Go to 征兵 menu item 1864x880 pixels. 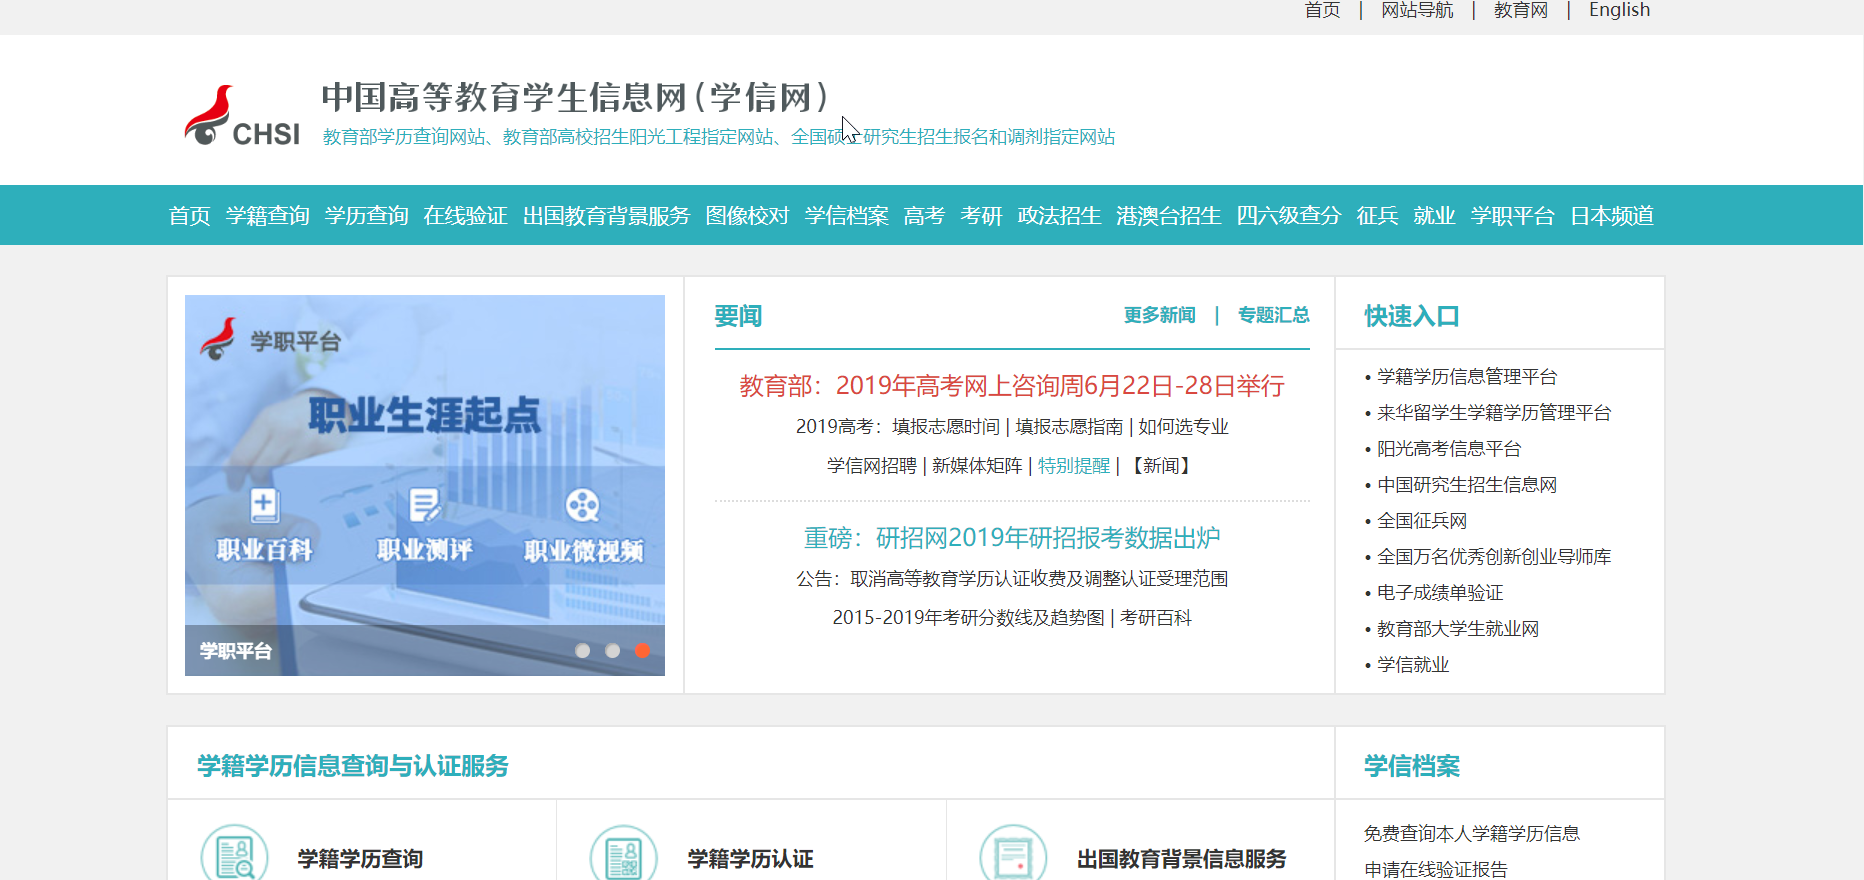click(1377, 216)
